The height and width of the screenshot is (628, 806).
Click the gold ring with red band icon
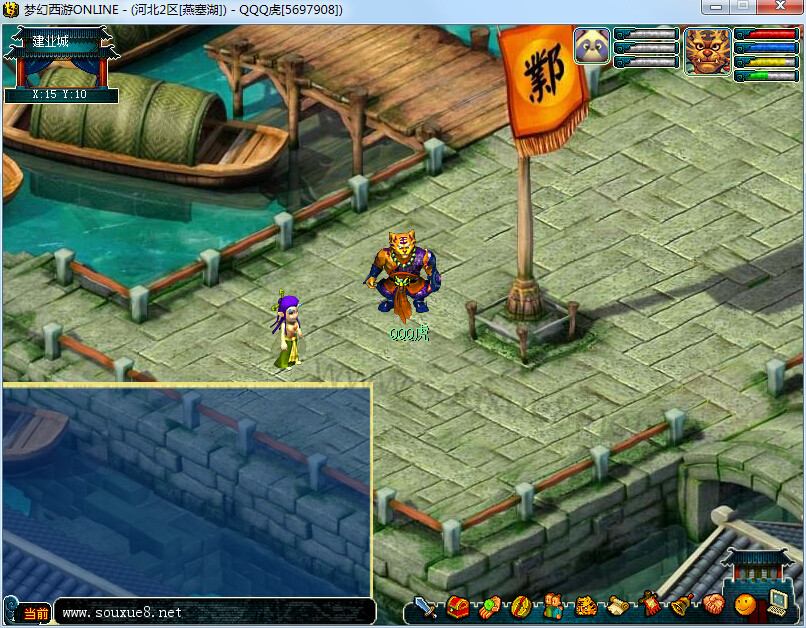(520, 607)
